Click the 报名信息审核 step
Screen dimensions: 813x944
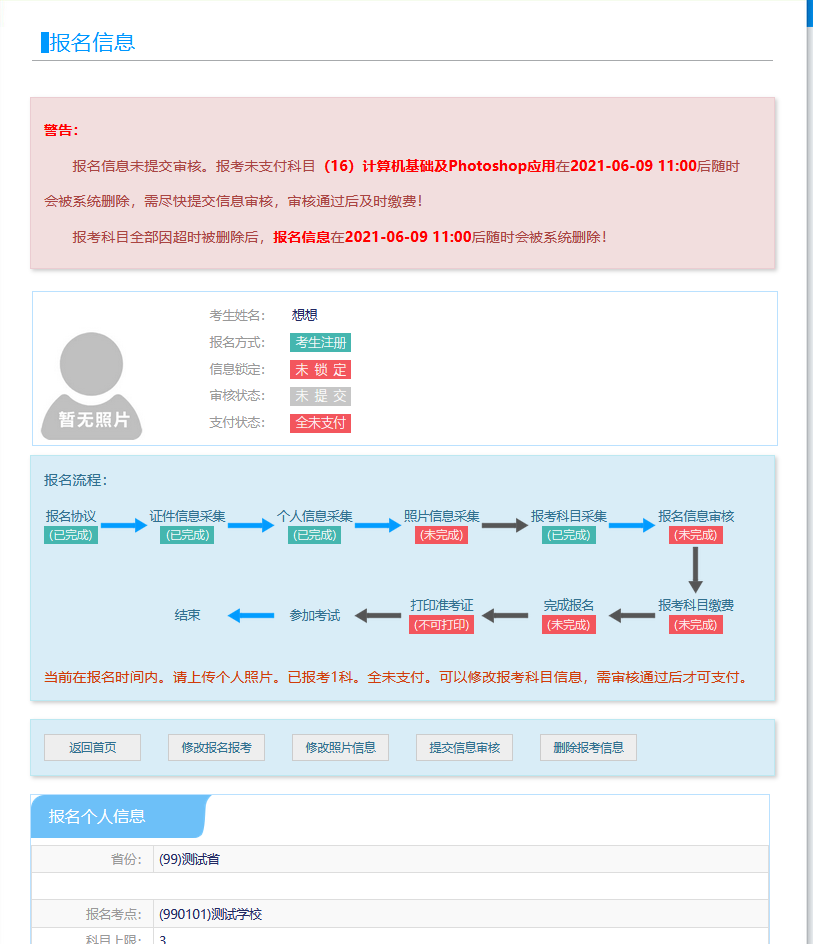pos(696,516)
